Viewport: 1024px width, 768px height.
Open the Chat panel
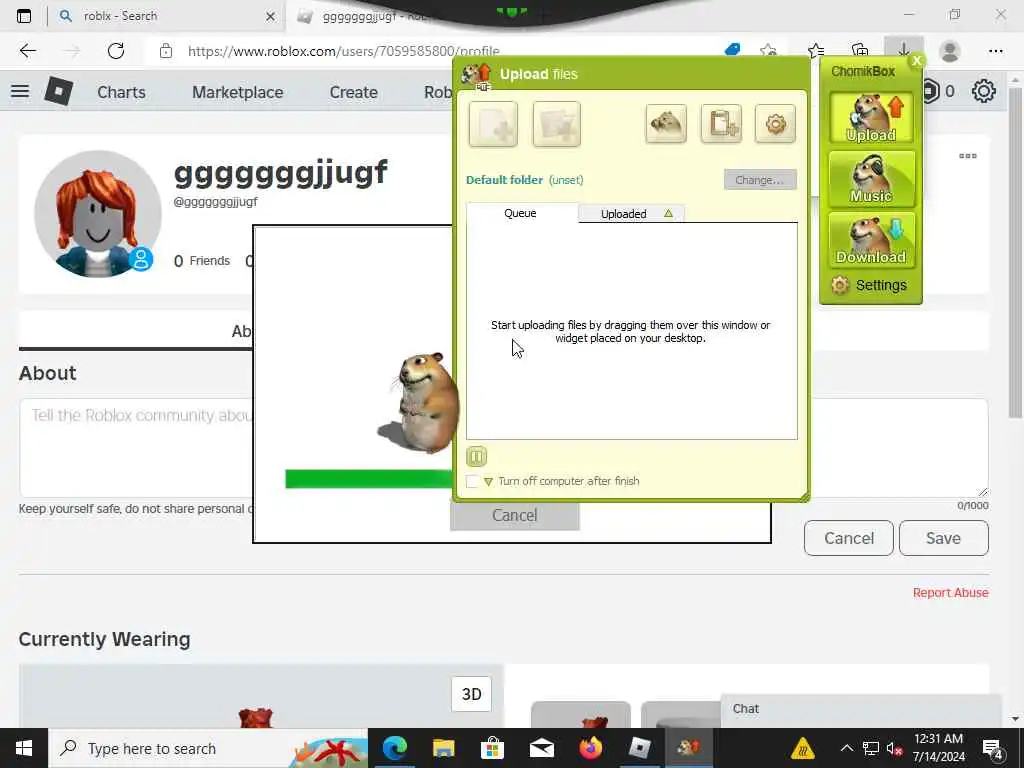[x=861, y=710]
